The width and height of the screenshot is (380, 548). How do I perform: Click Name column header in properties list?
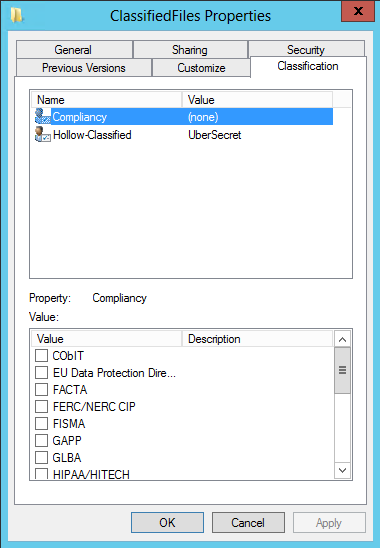pyautogui.click(x=107, y=100)
